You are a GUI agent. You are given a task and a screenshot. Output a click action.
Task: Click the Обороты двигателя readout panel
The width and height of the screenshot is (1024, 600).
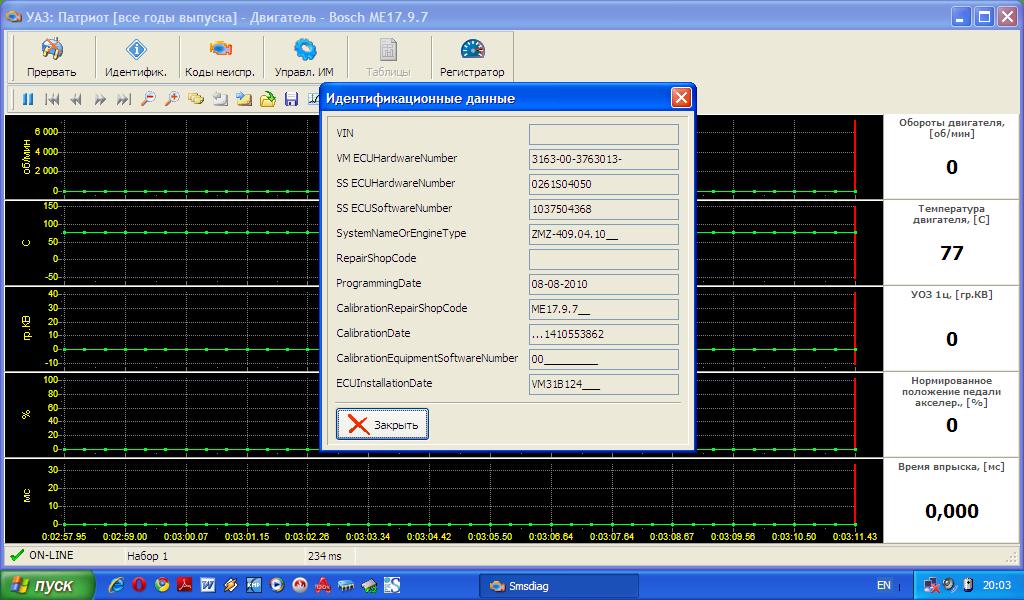pyautogui.click(x=952, y=157)
